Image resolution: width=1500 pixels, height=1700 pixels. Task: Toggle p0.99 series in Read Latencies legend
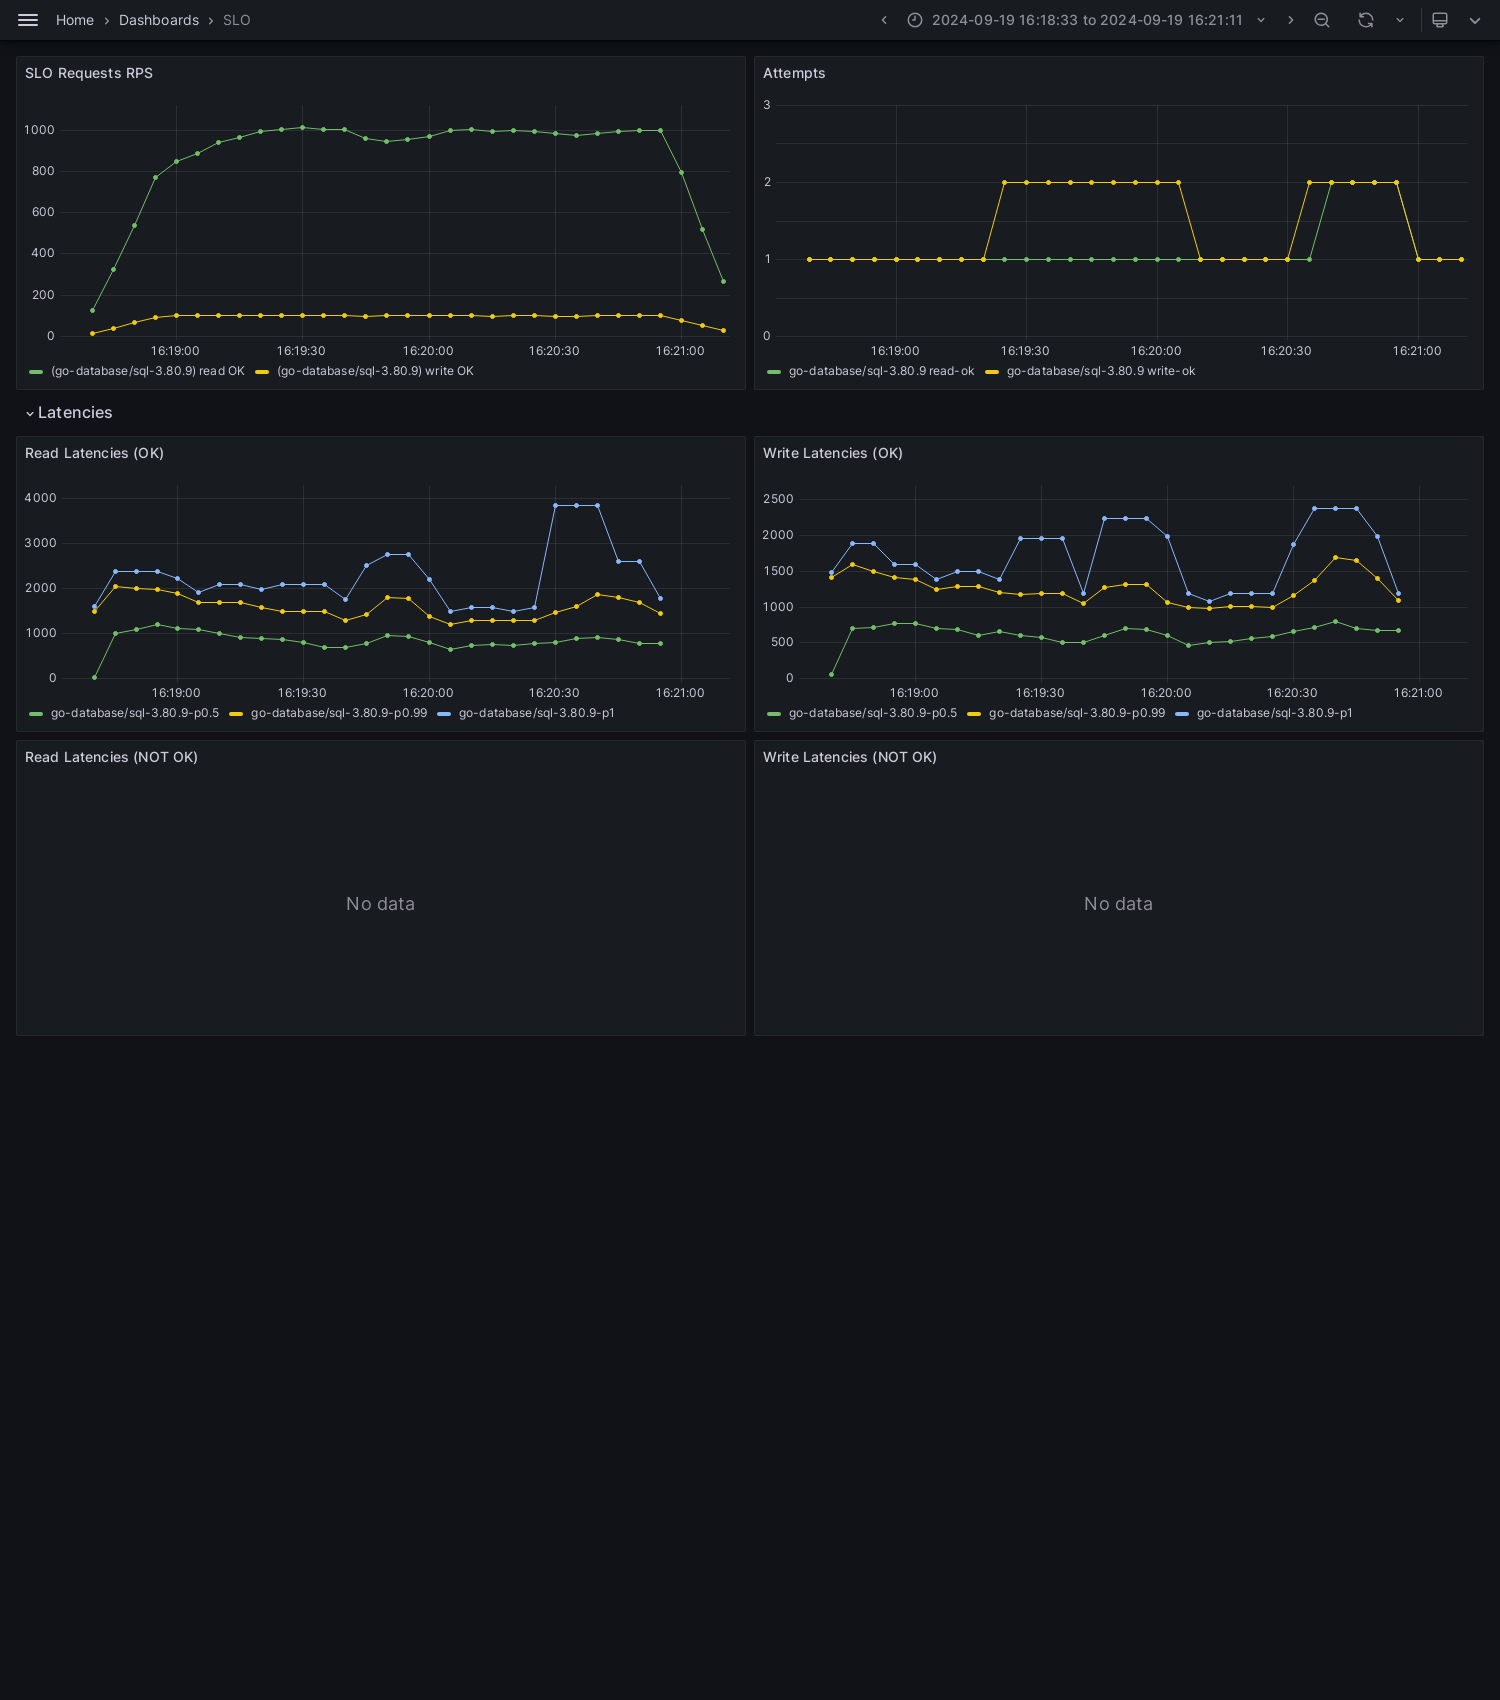click(339, 713)
